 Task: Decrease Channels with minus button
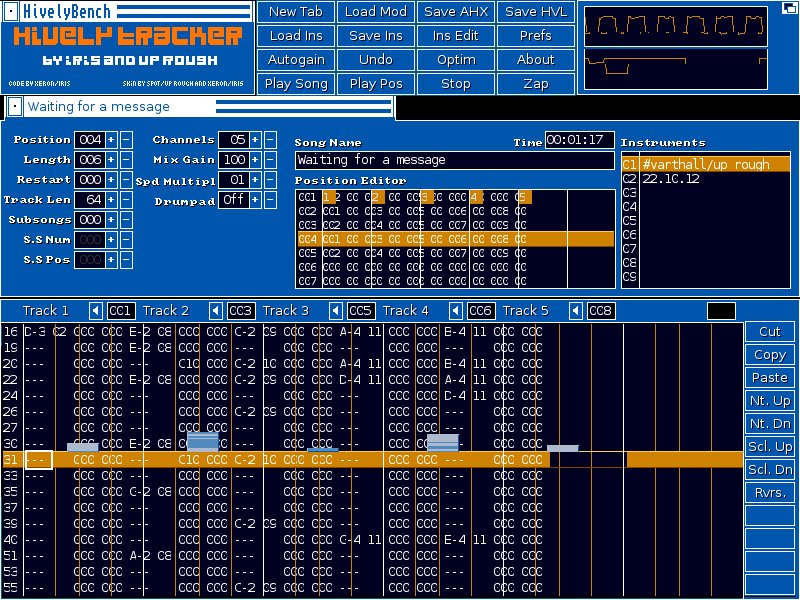271,139
